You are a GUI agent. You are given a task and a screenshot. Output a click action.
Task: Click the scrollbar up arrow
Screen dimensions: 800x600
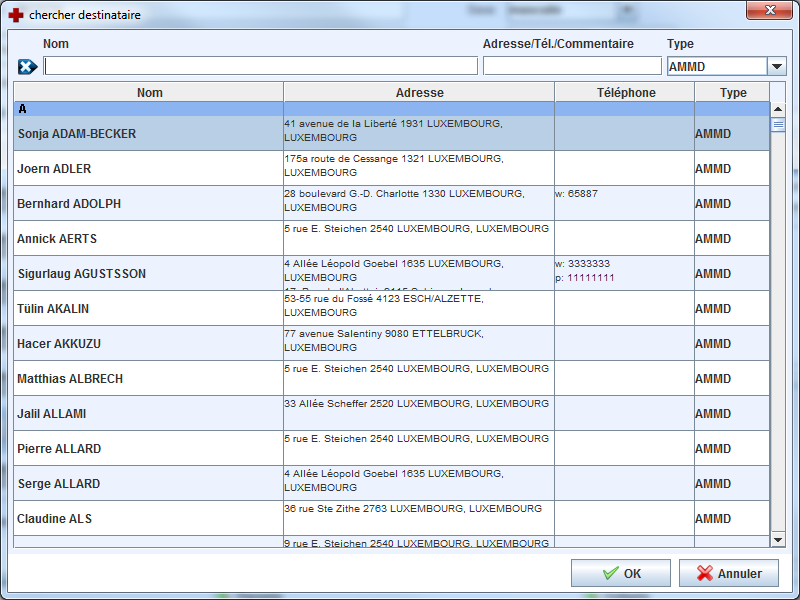pos(778,108)
